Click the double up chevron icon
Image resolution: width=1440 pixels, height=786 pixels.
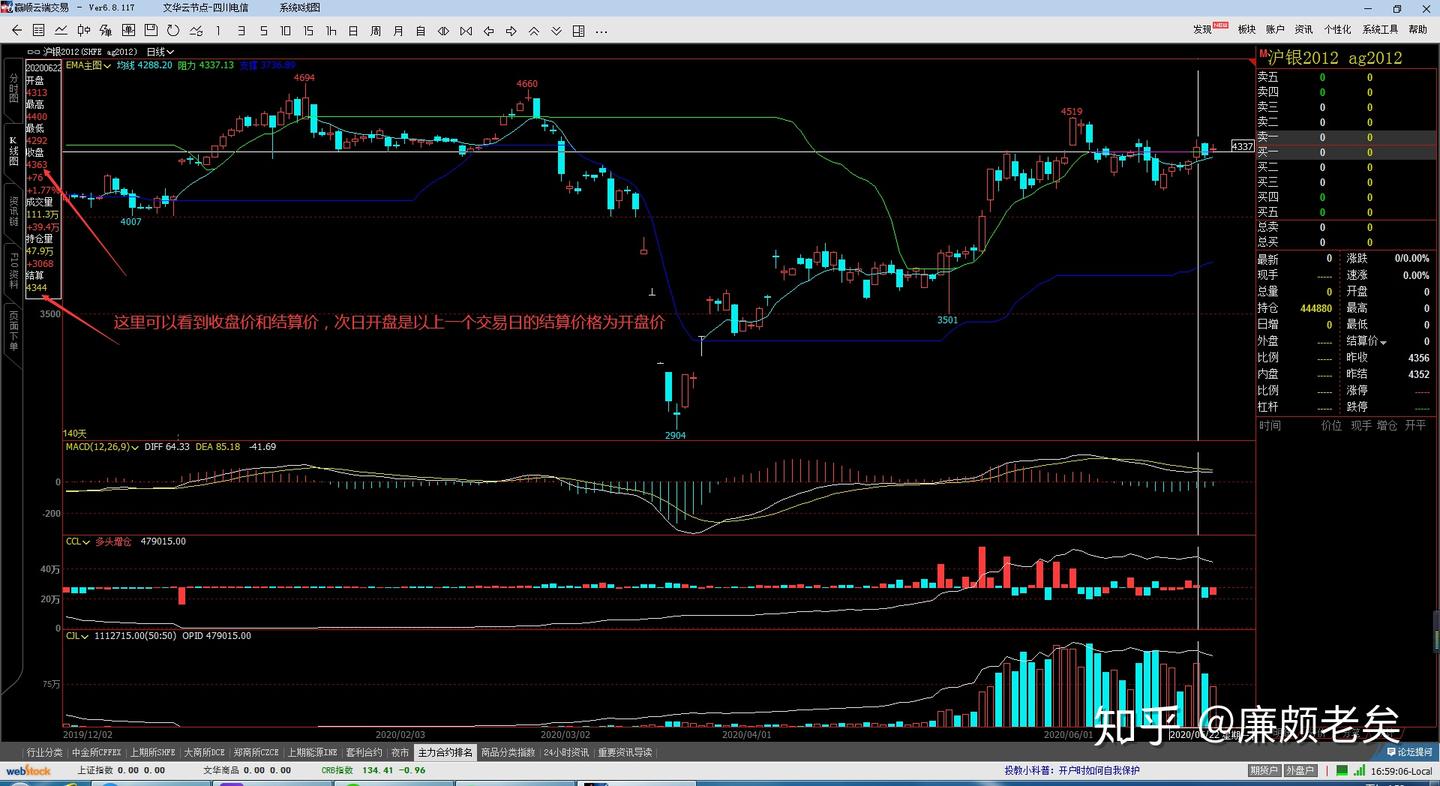[534, 31]
